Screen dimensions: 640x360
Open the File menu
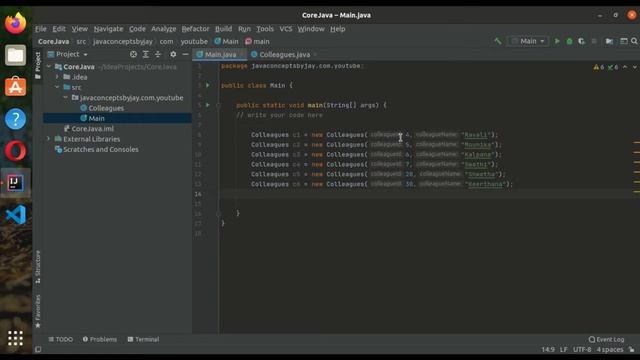[x=40, y=29]
